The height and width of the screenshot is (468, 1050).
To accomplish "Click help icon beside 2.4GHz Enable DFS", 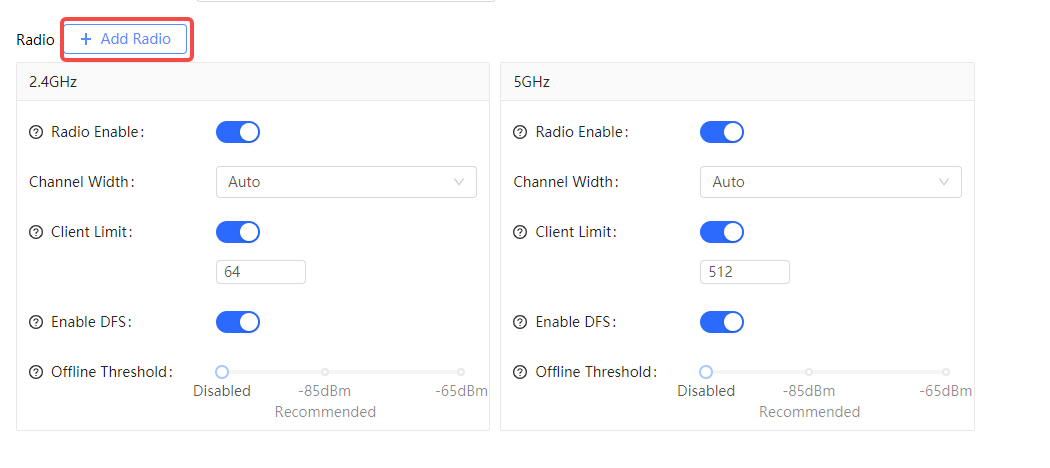I will pos(37,322).
